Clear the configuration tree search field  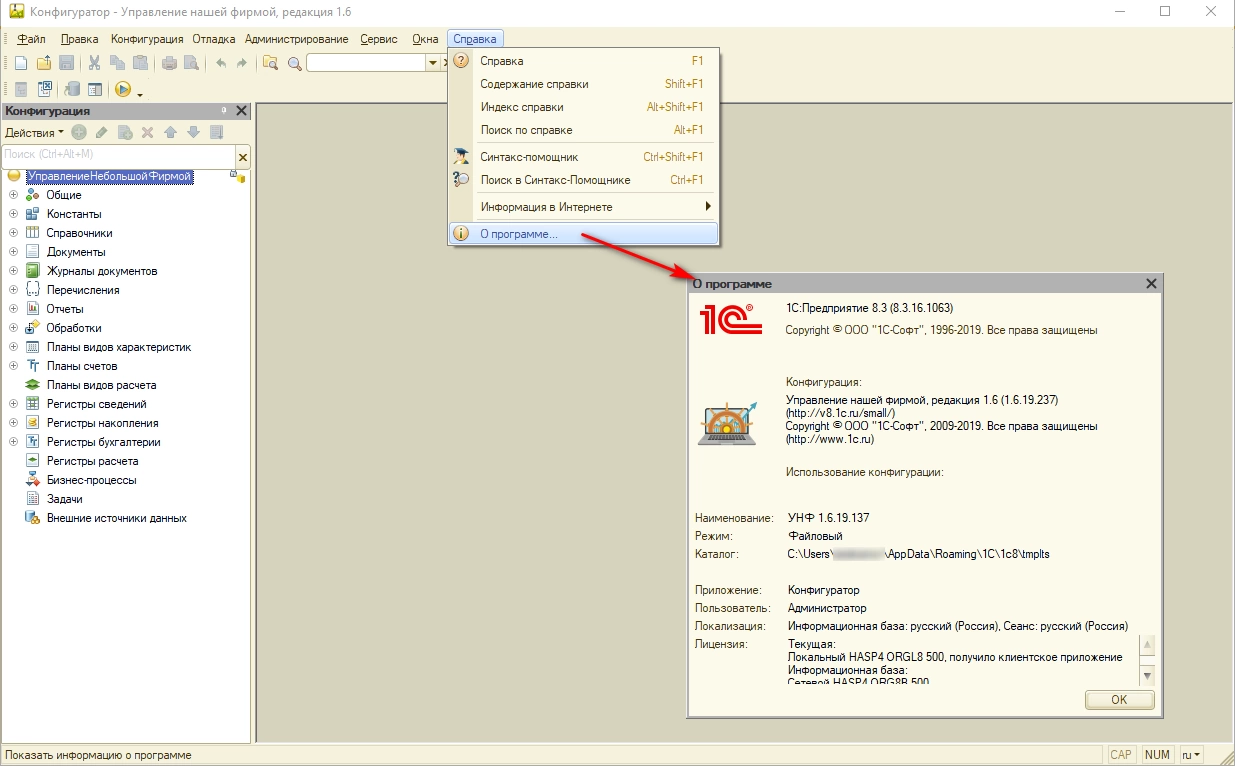[242, 157]
